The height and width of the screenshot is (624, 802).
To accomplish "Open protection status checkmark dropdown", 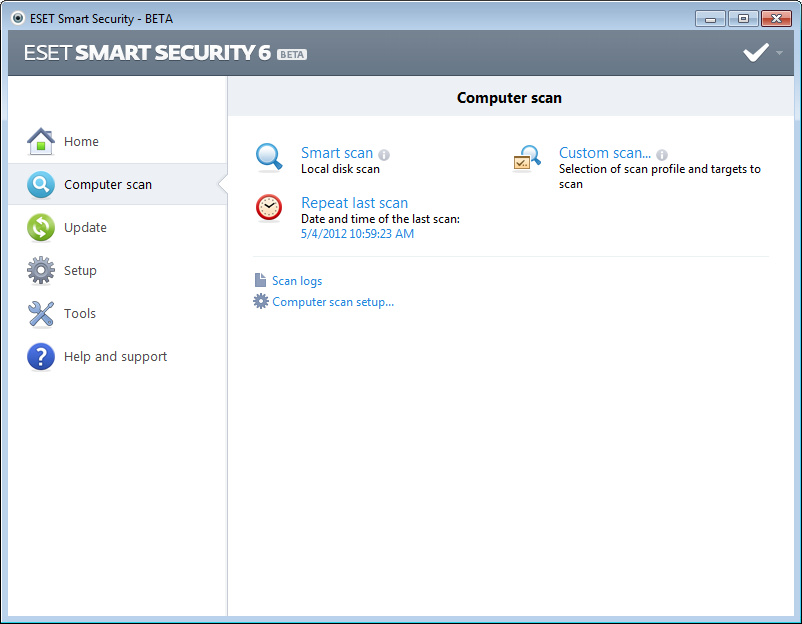I will point(762,53).
